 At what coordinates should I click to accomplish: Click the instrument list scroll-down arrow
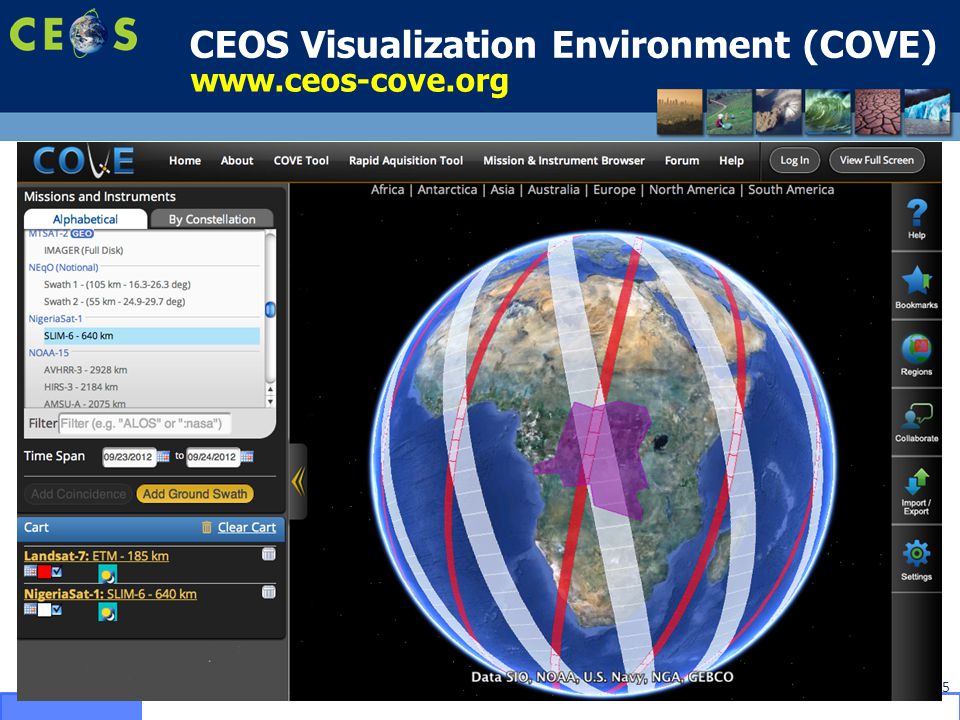(270, 401)
